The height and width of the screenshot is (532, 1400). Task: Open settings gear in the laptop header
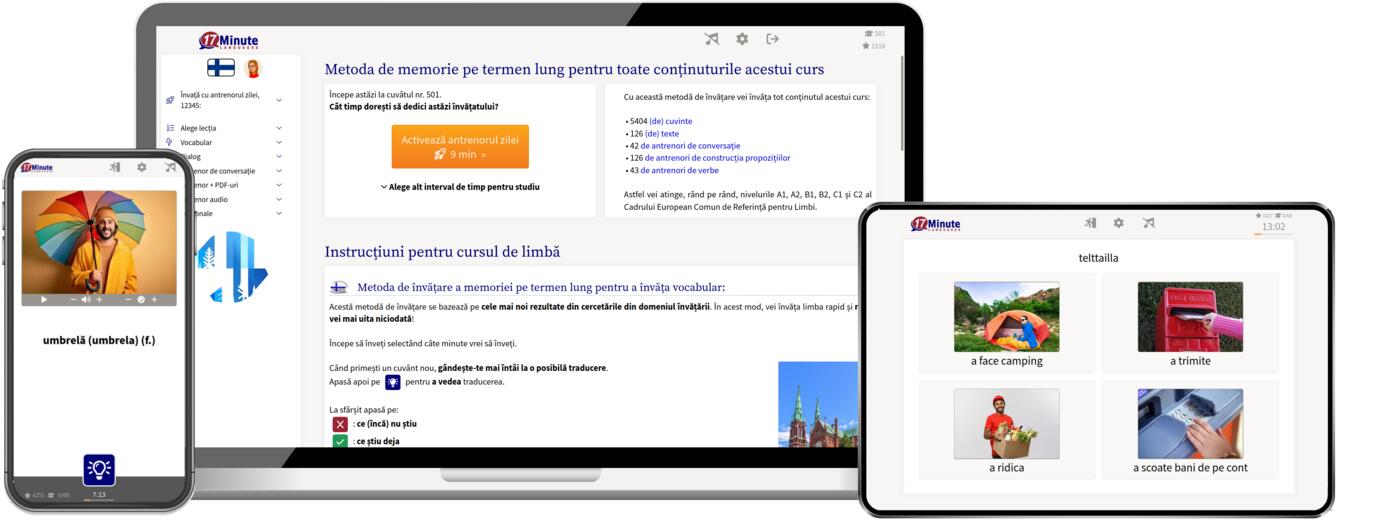tap(742, 39)
